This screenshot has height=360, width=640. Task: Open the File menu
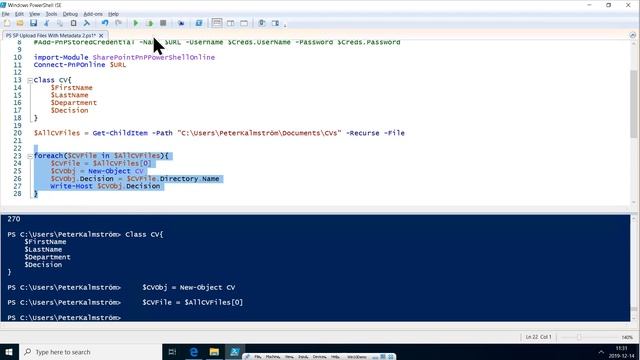(x=5, y=14)
